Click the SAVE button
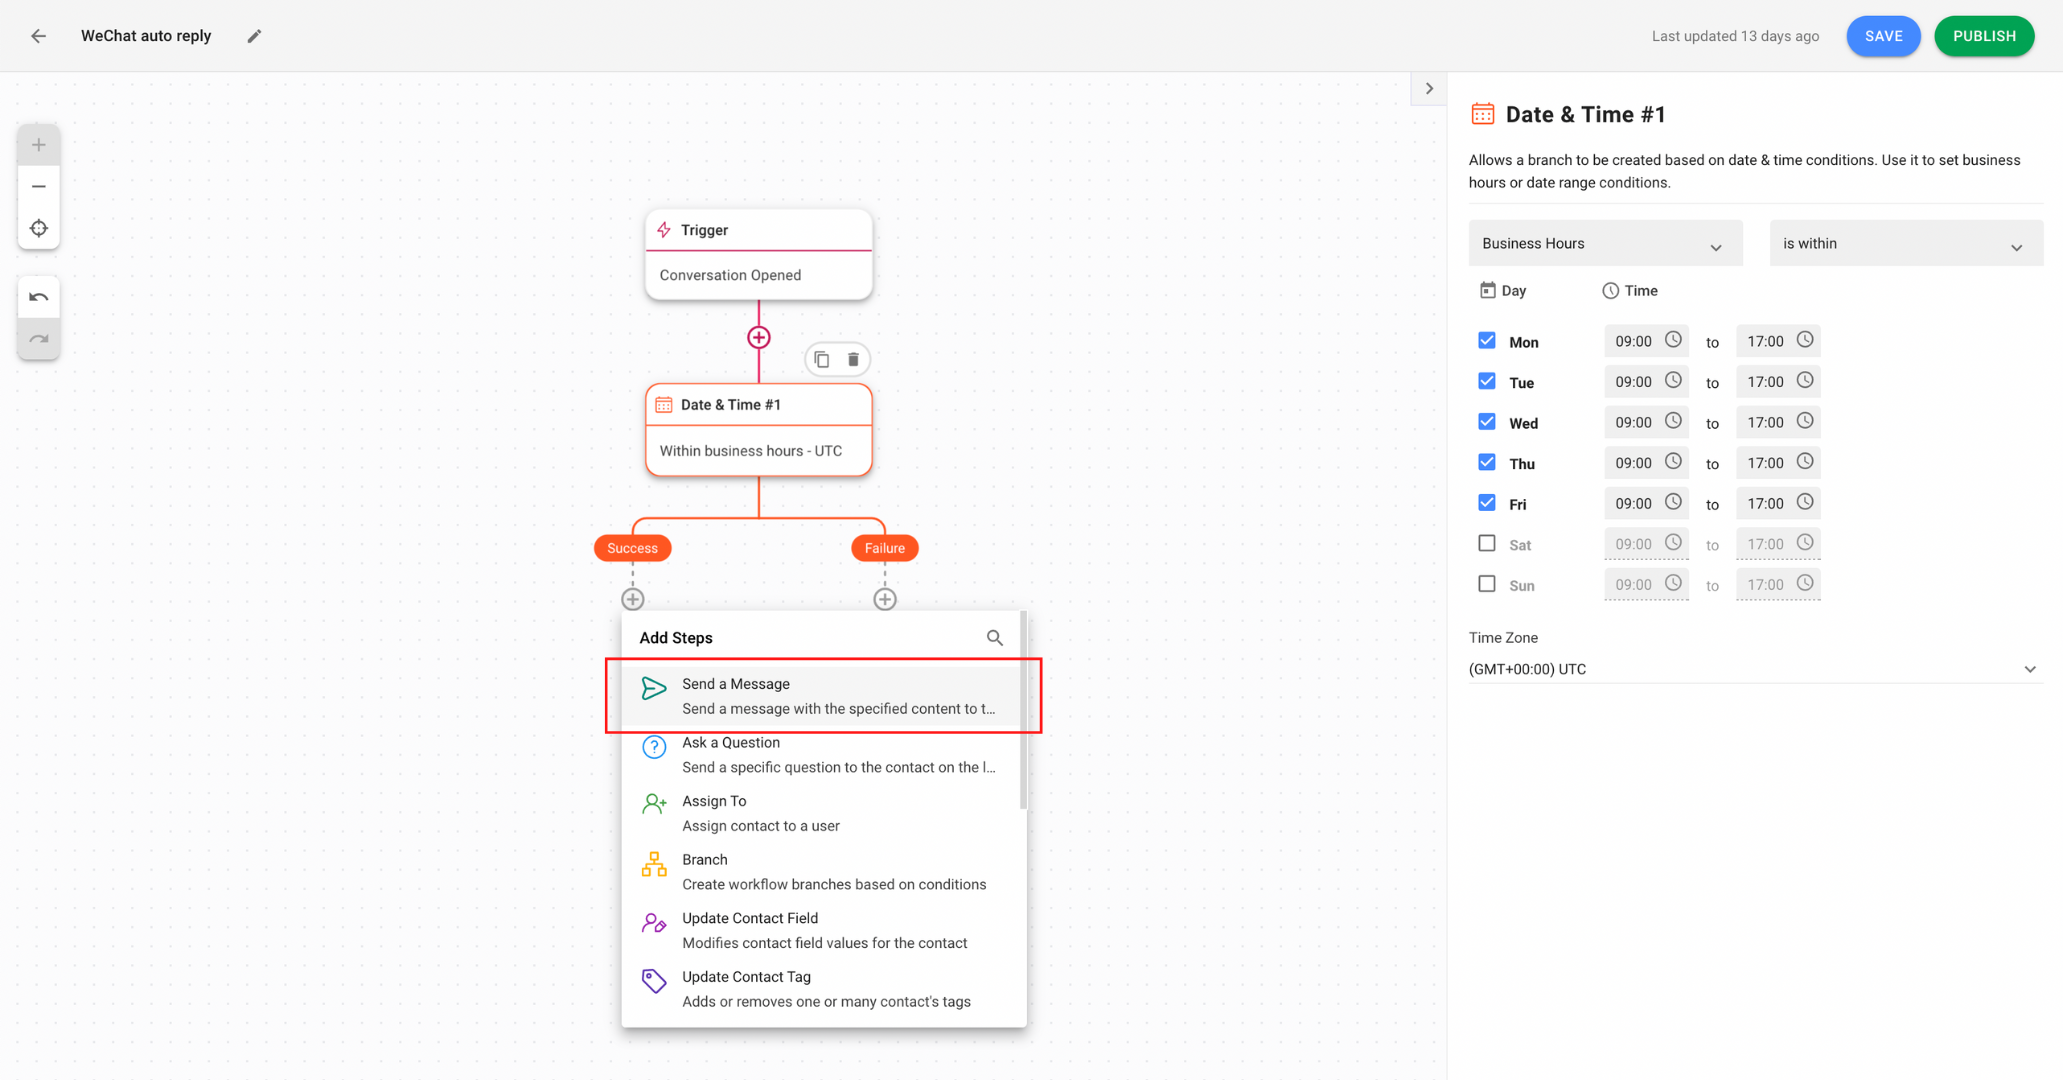The image size is (2063, 1080). (1884, 35)
